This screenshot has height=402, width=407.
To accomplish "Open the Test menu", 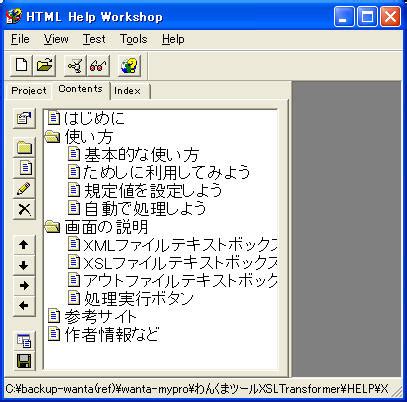I will [94, 39].
